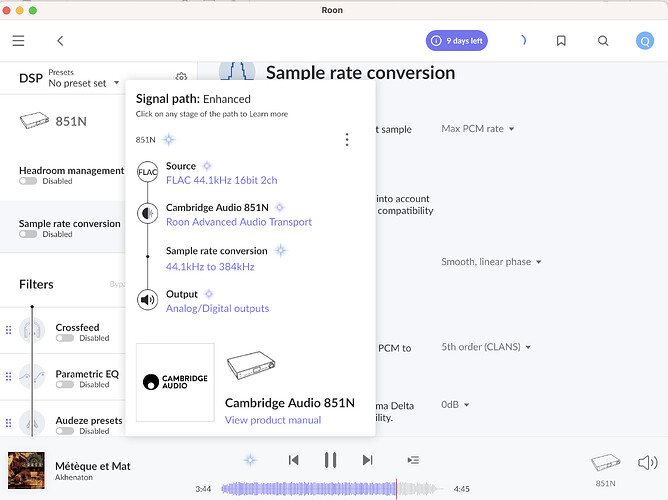Open the play queue icon
Screen dimensions: 668x500
(x=413, y=460)
